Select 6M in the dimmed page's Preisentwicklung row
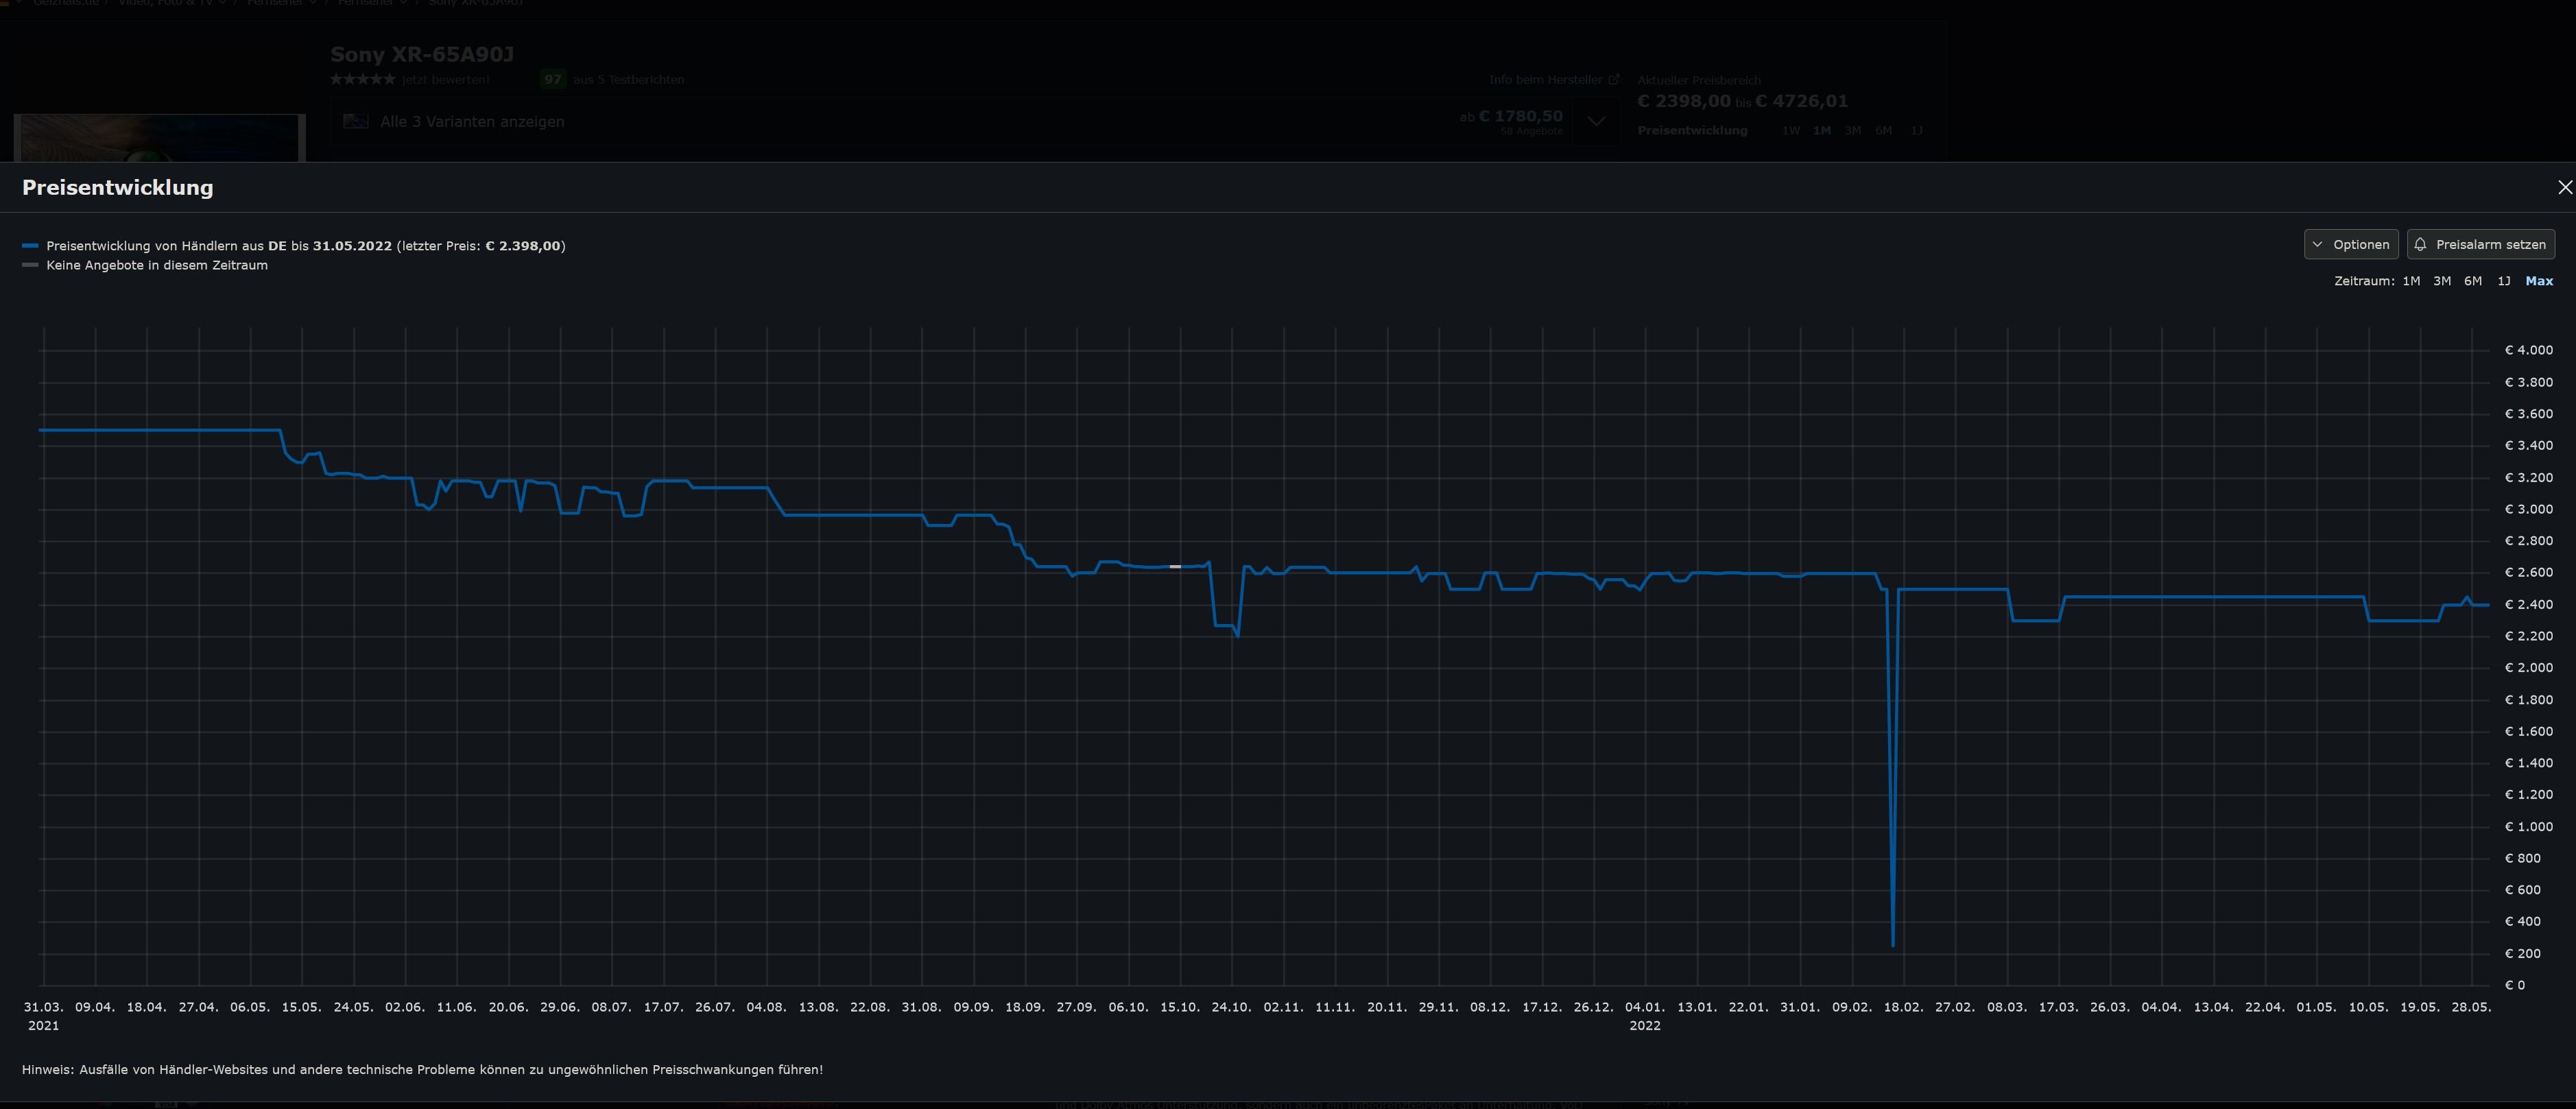The image size is (2576, 1109). [x=1884, y=130]
